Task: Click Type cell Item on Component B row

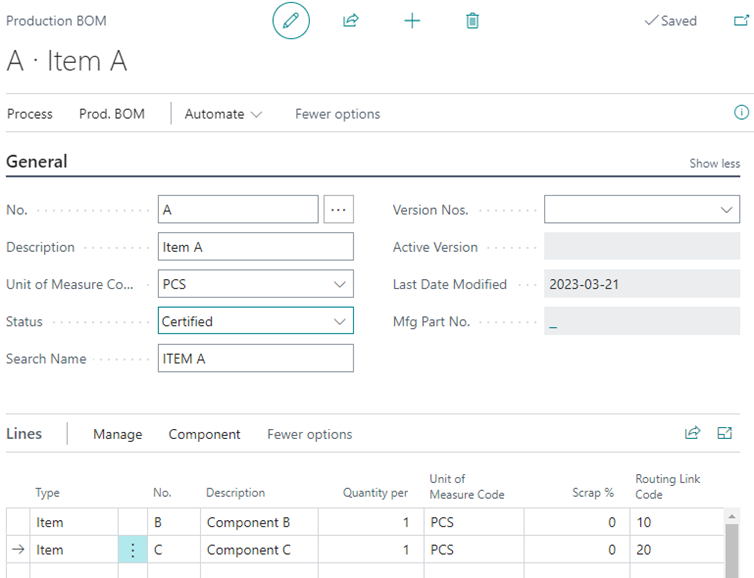Action: pyautogui.click(x=74, y=522)
